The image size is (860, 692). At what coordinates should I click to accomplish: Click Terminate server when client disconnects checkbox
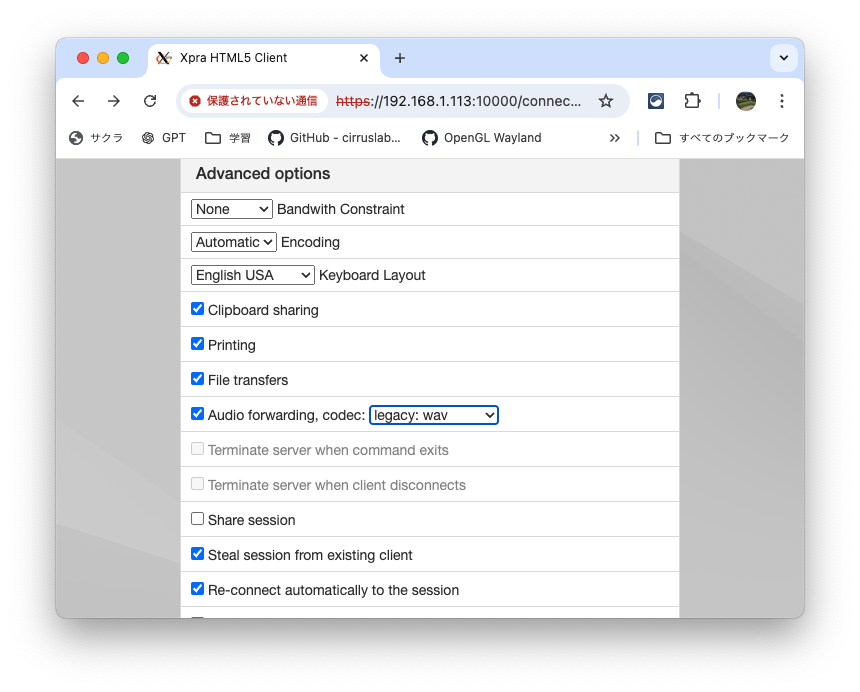coord(197,484)
